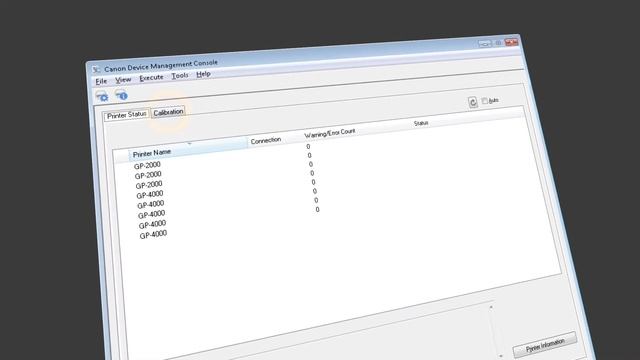
Task: Click the Warning/Error Count column header
Action: pyautogui.click(x=330, y=133)
